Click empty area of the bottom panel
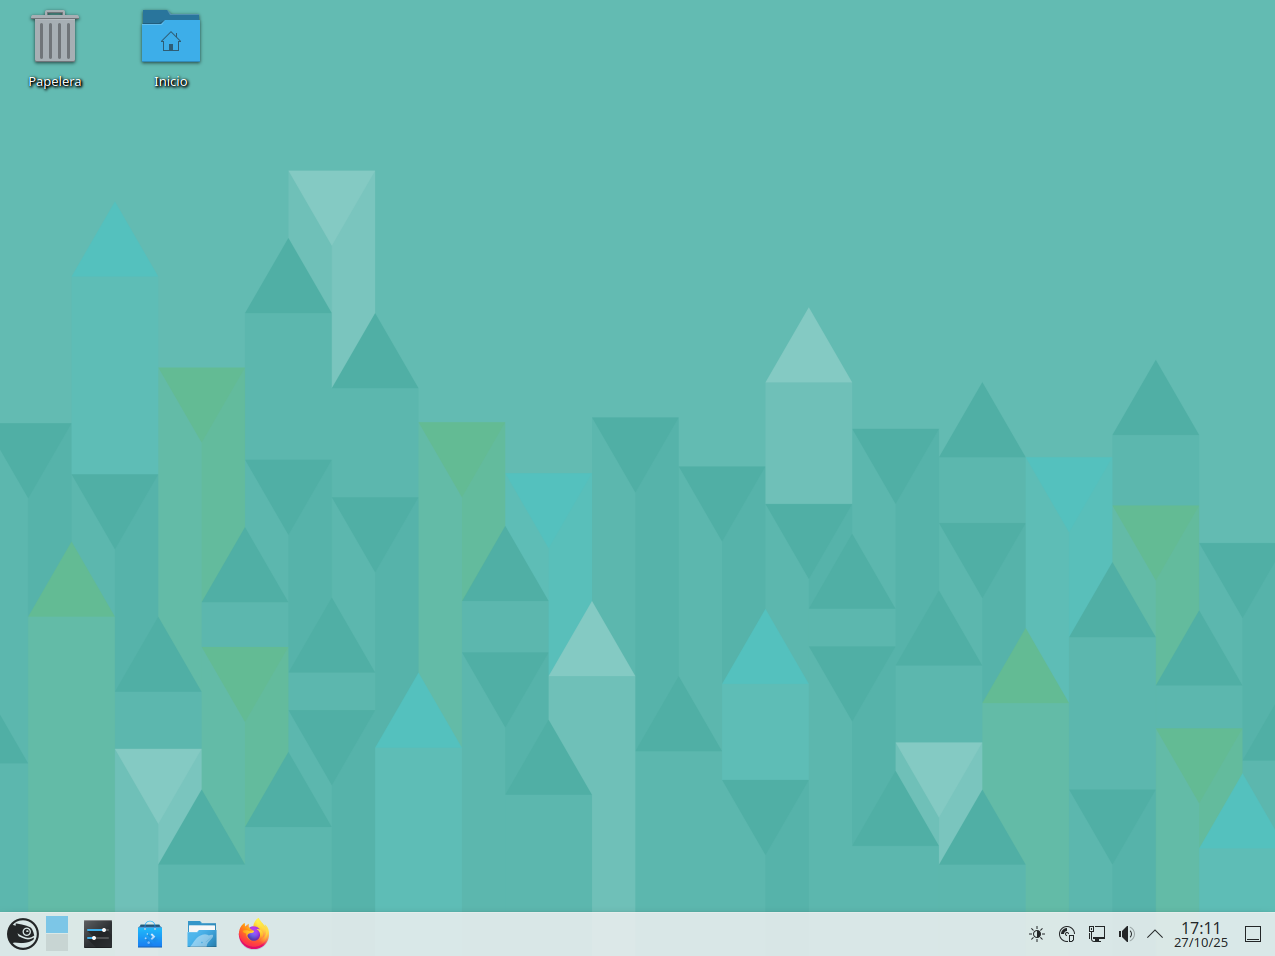The width and height of the screenshot is (1275, 956). click(x=640, y=934)
